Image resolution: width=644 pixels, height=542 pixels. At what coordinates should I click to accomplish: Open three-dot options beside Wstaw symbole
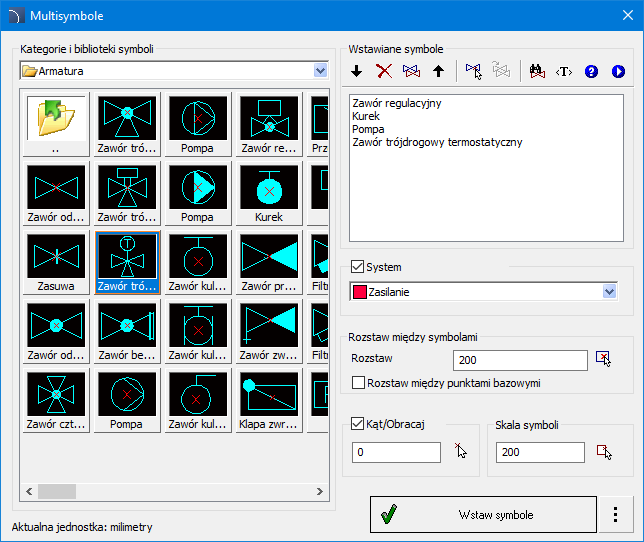pyautogui.click(x=615, y=515)
